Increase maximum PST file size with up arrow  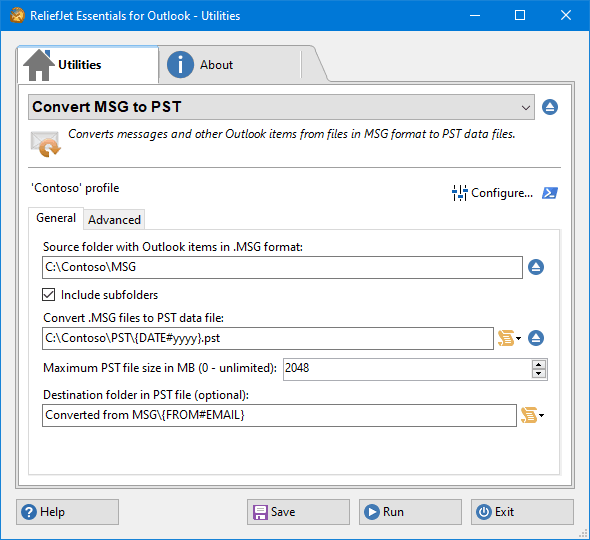coord(539,365)
